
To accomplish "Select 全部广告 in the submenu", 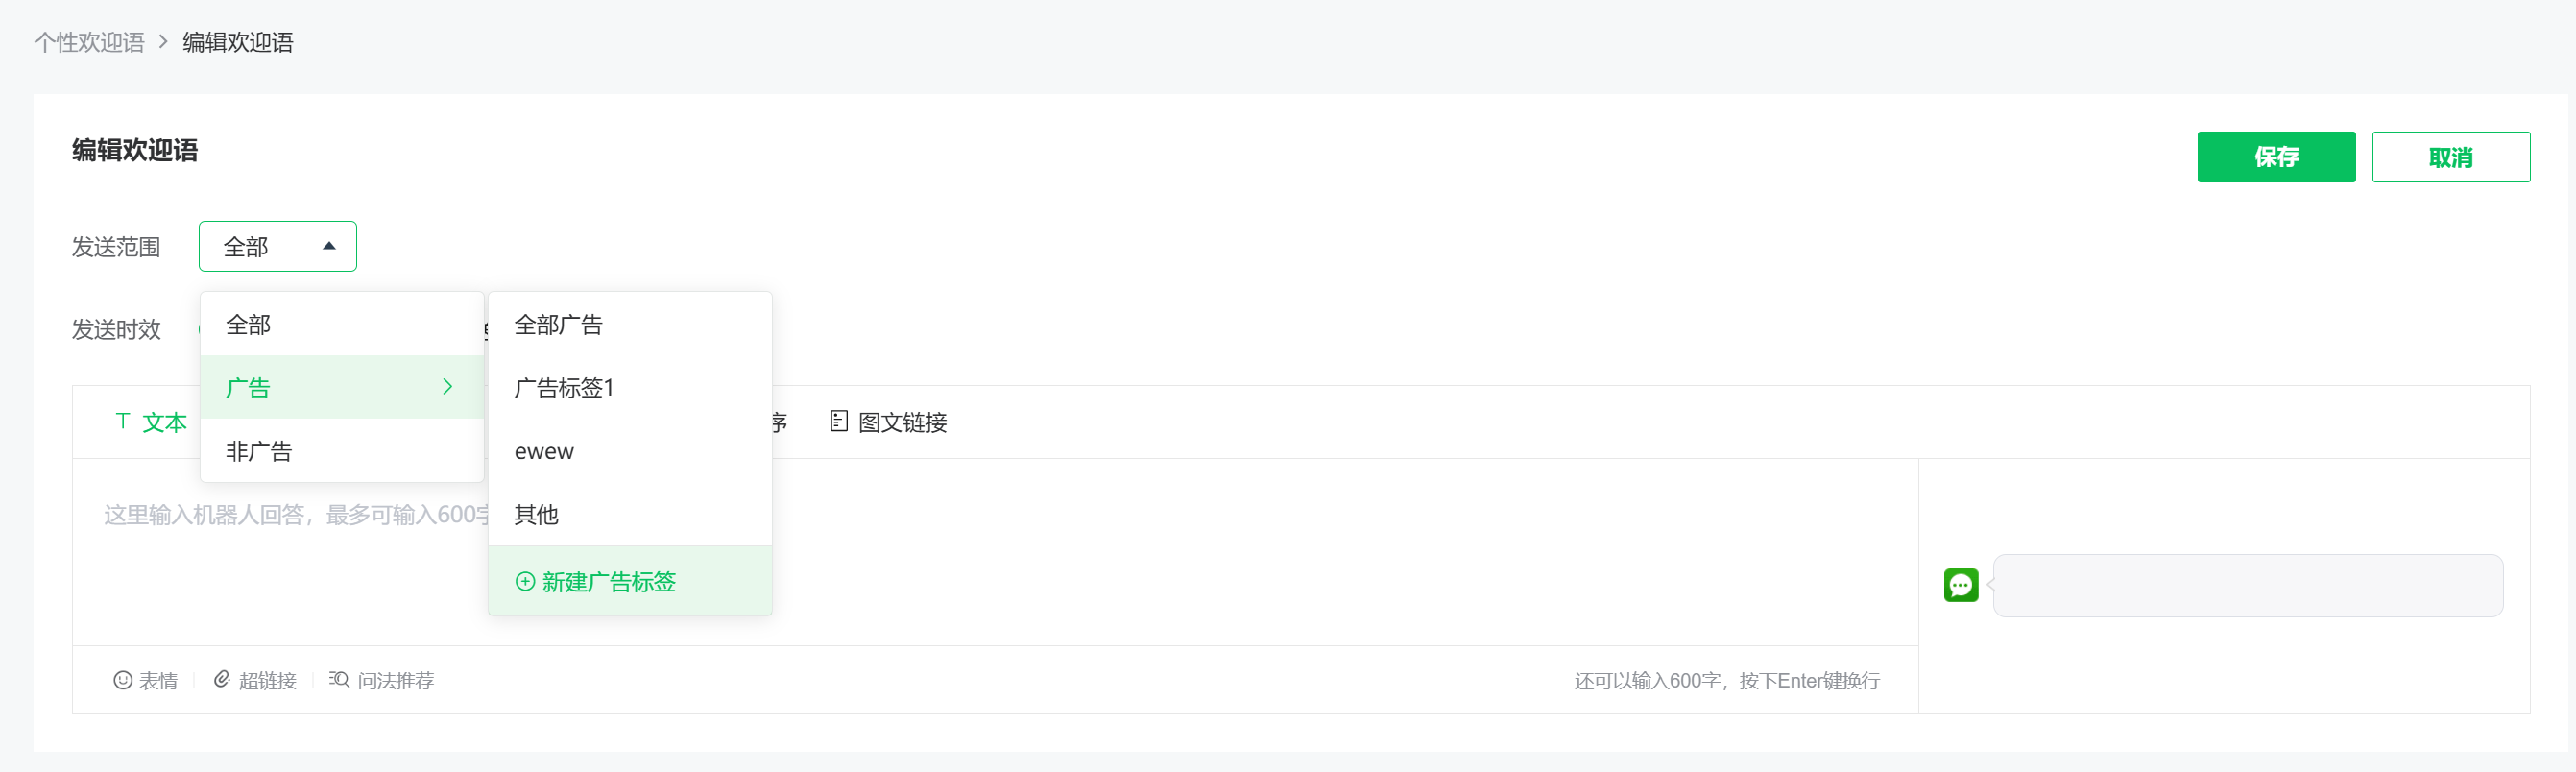I will point(558,325).
